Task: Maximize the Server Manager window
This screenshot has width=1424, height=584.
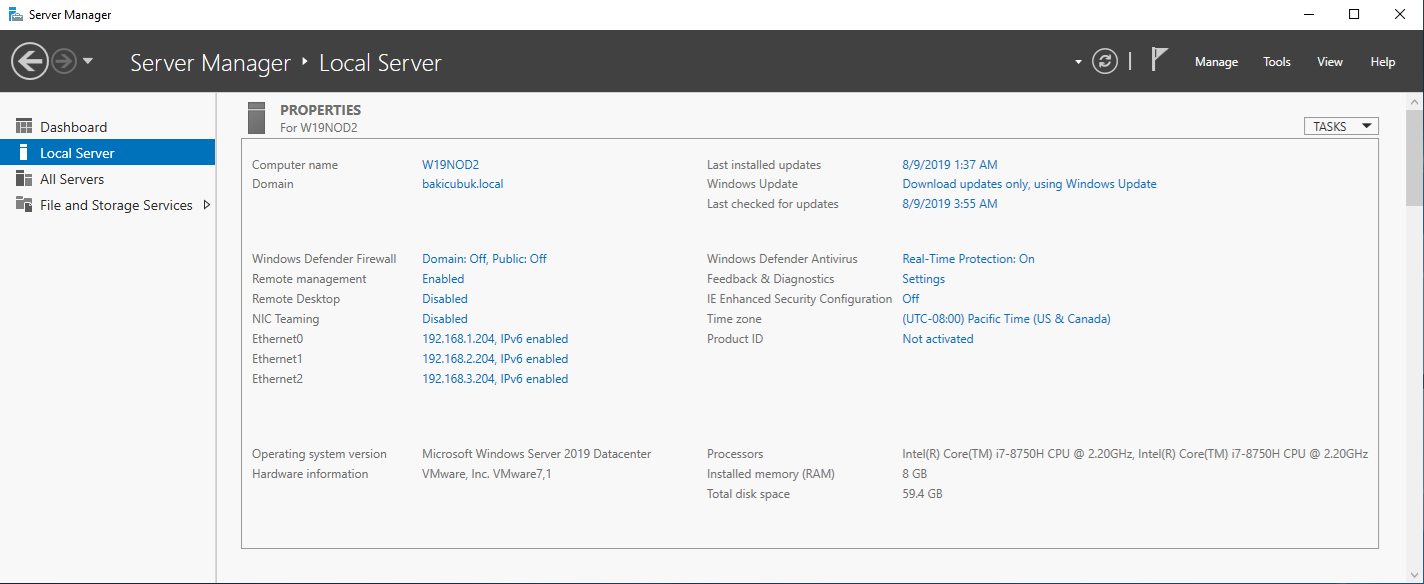Action: coord(1354,14)
